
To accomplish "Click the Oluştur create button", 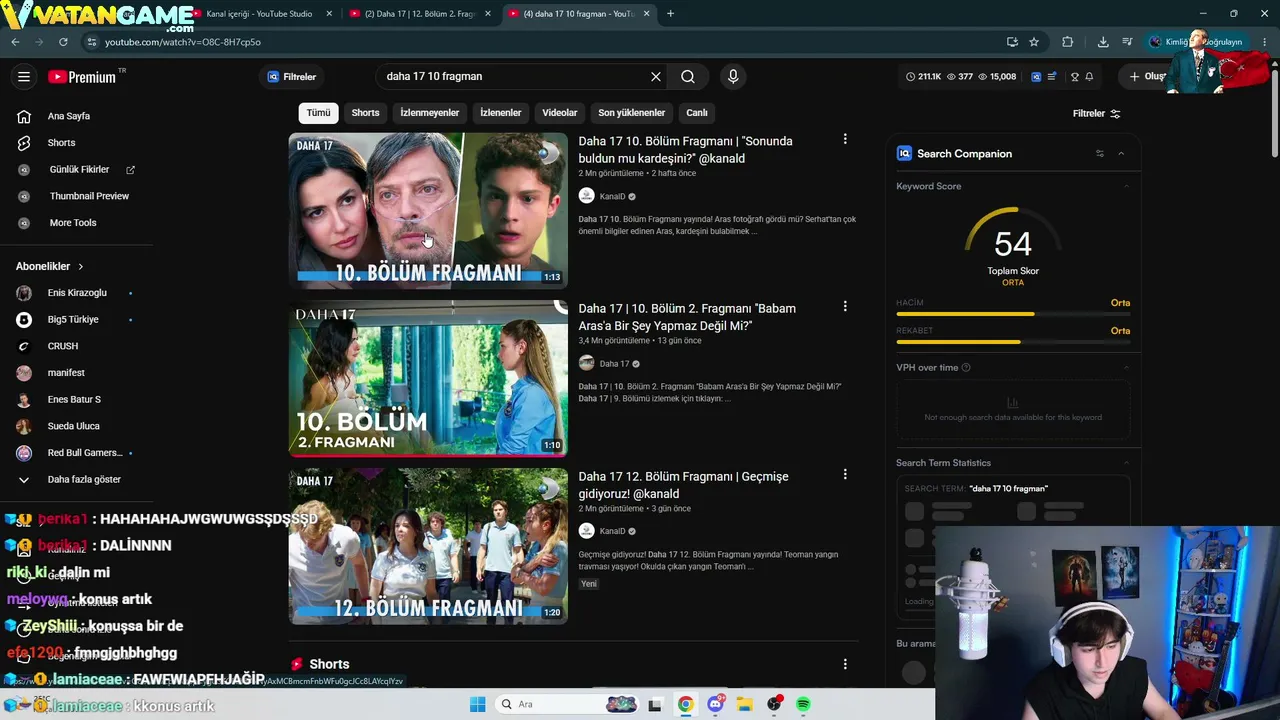I will click(1149, 77).
